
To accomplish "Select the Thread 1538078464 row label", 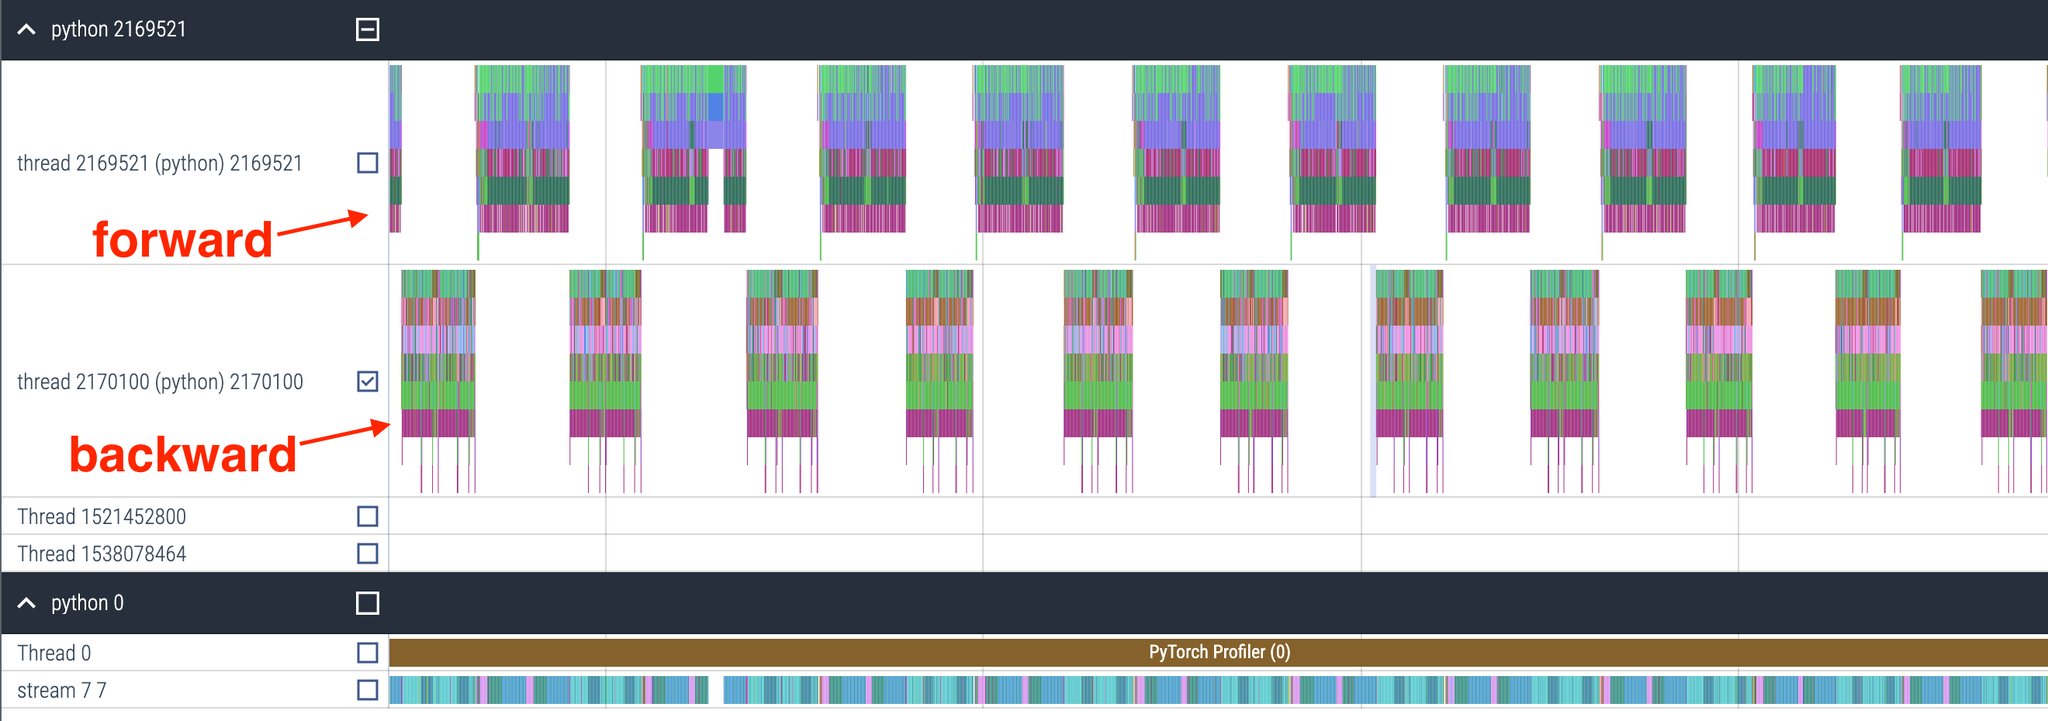I will coord(102,553).
